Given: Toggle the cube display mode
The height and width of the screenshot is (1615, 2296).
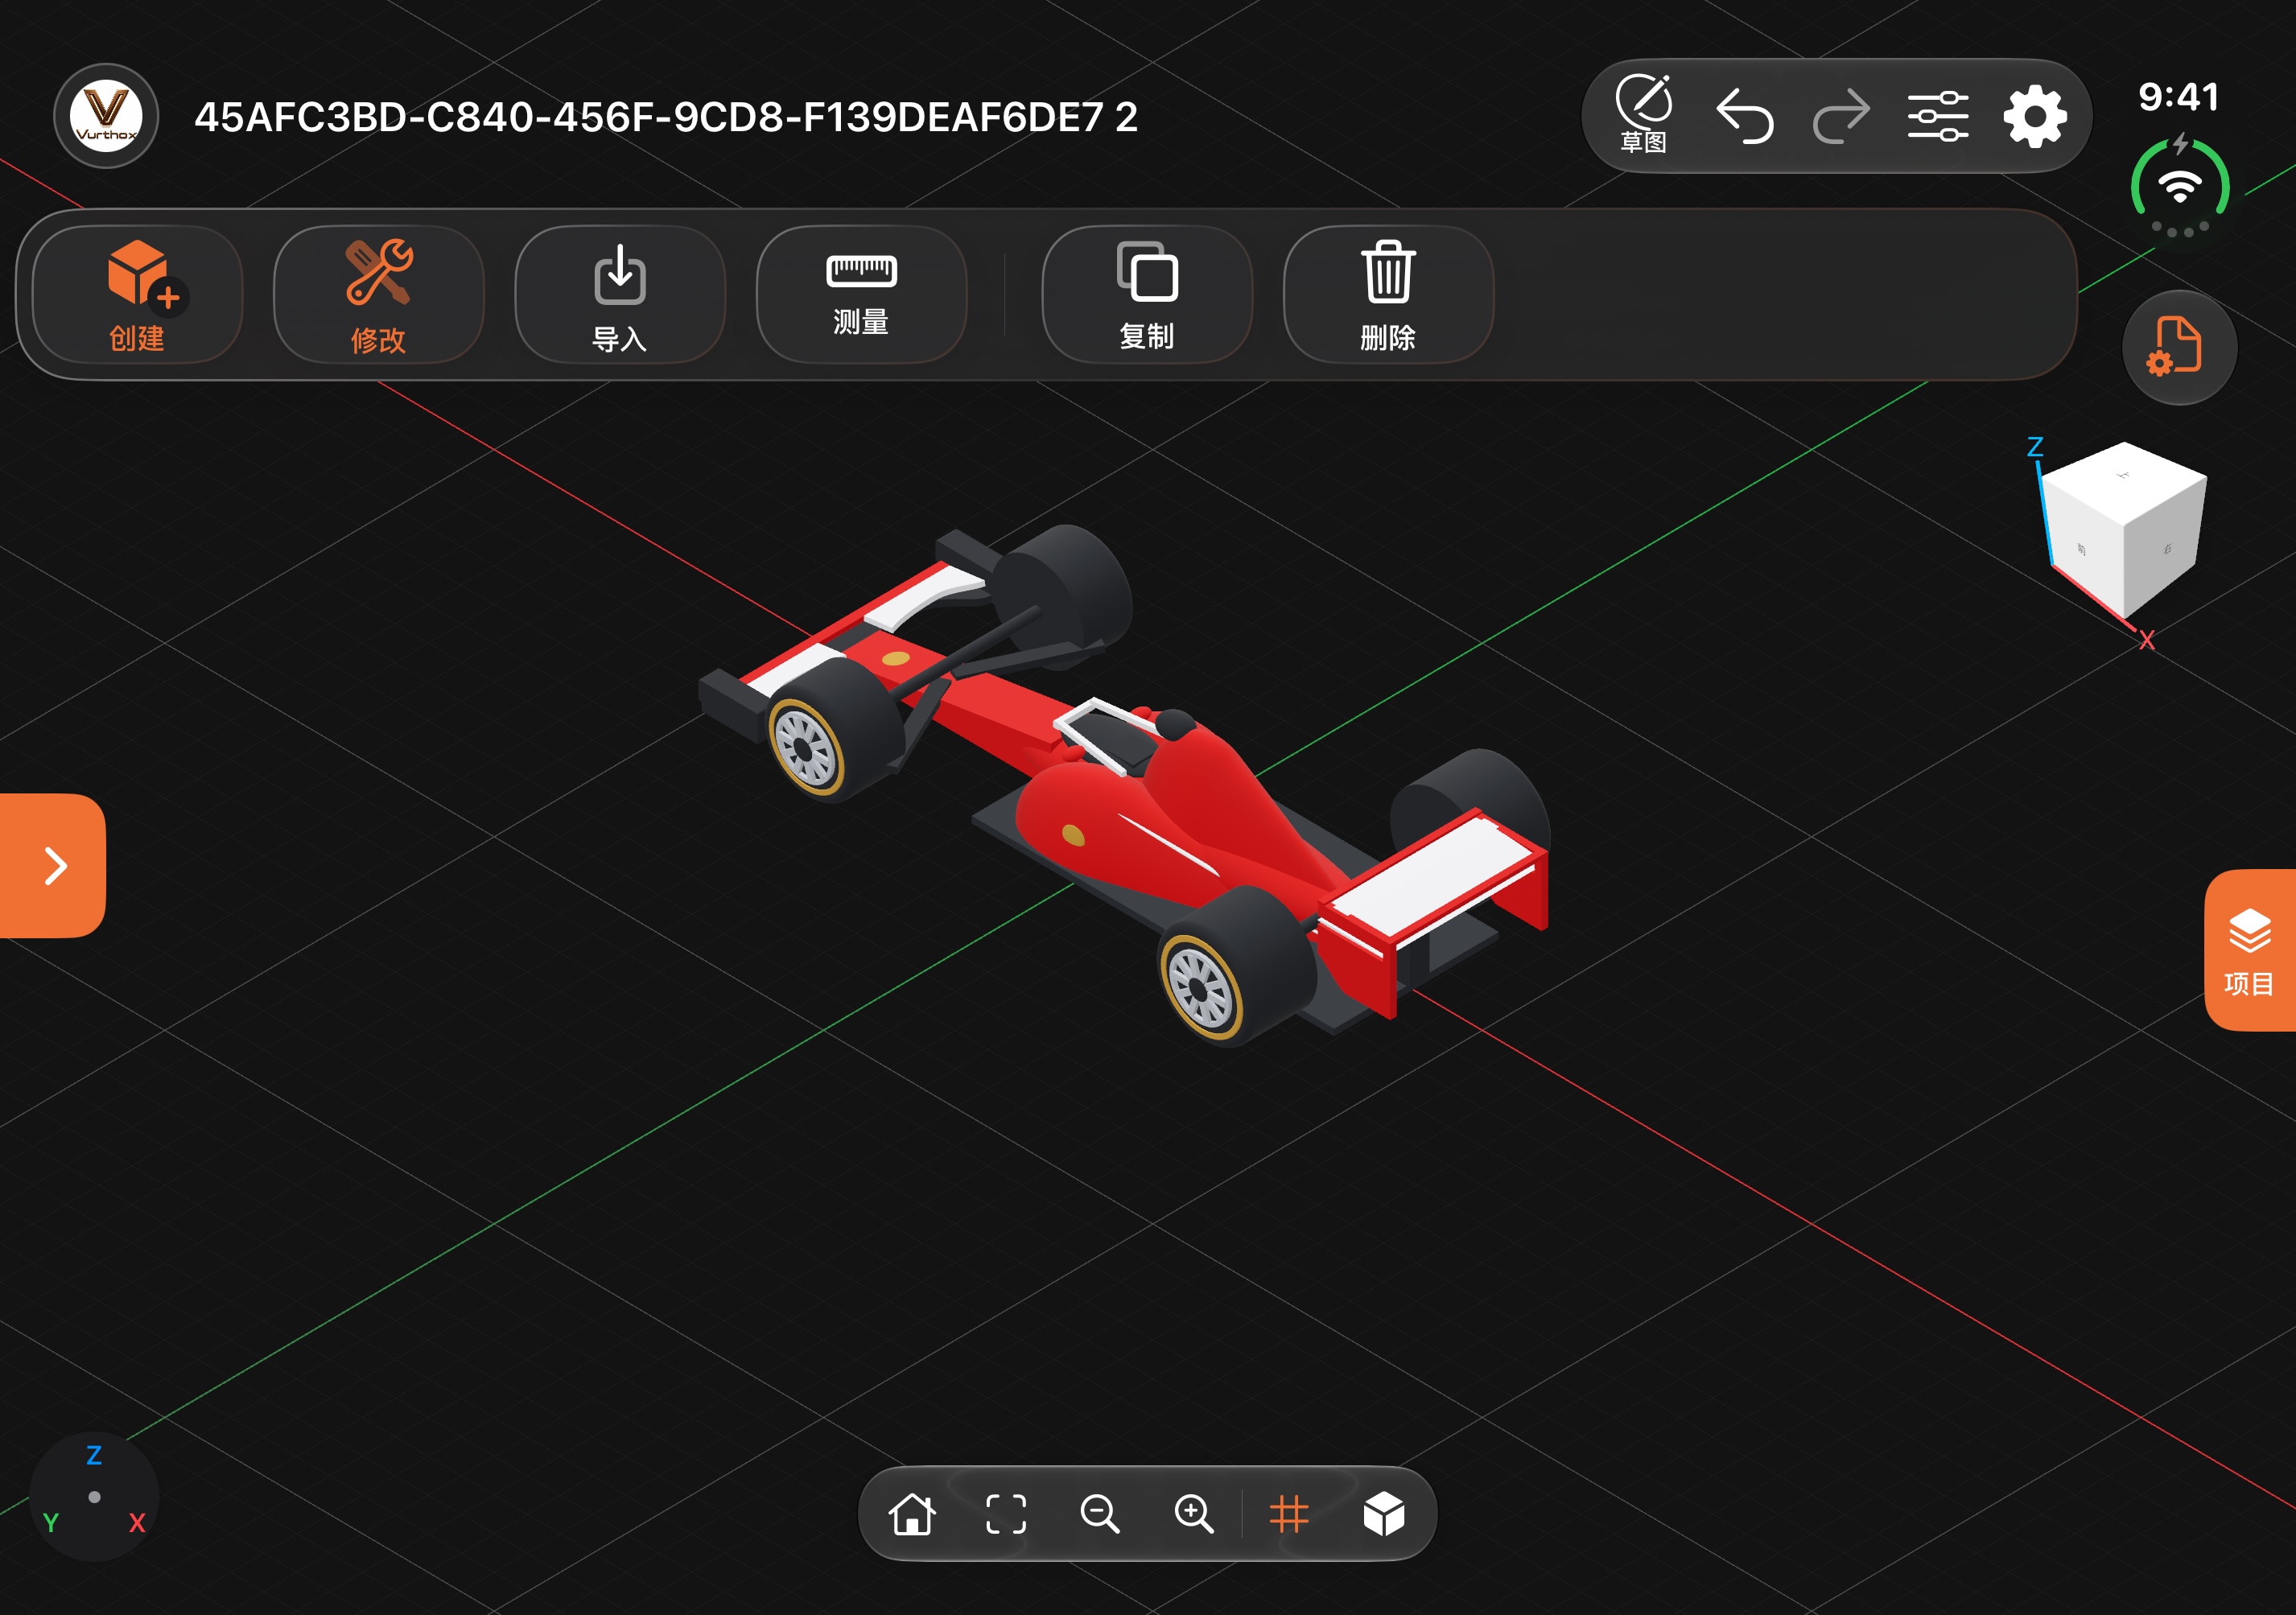Looking at the screenshot, I should pos(1384,1514).
